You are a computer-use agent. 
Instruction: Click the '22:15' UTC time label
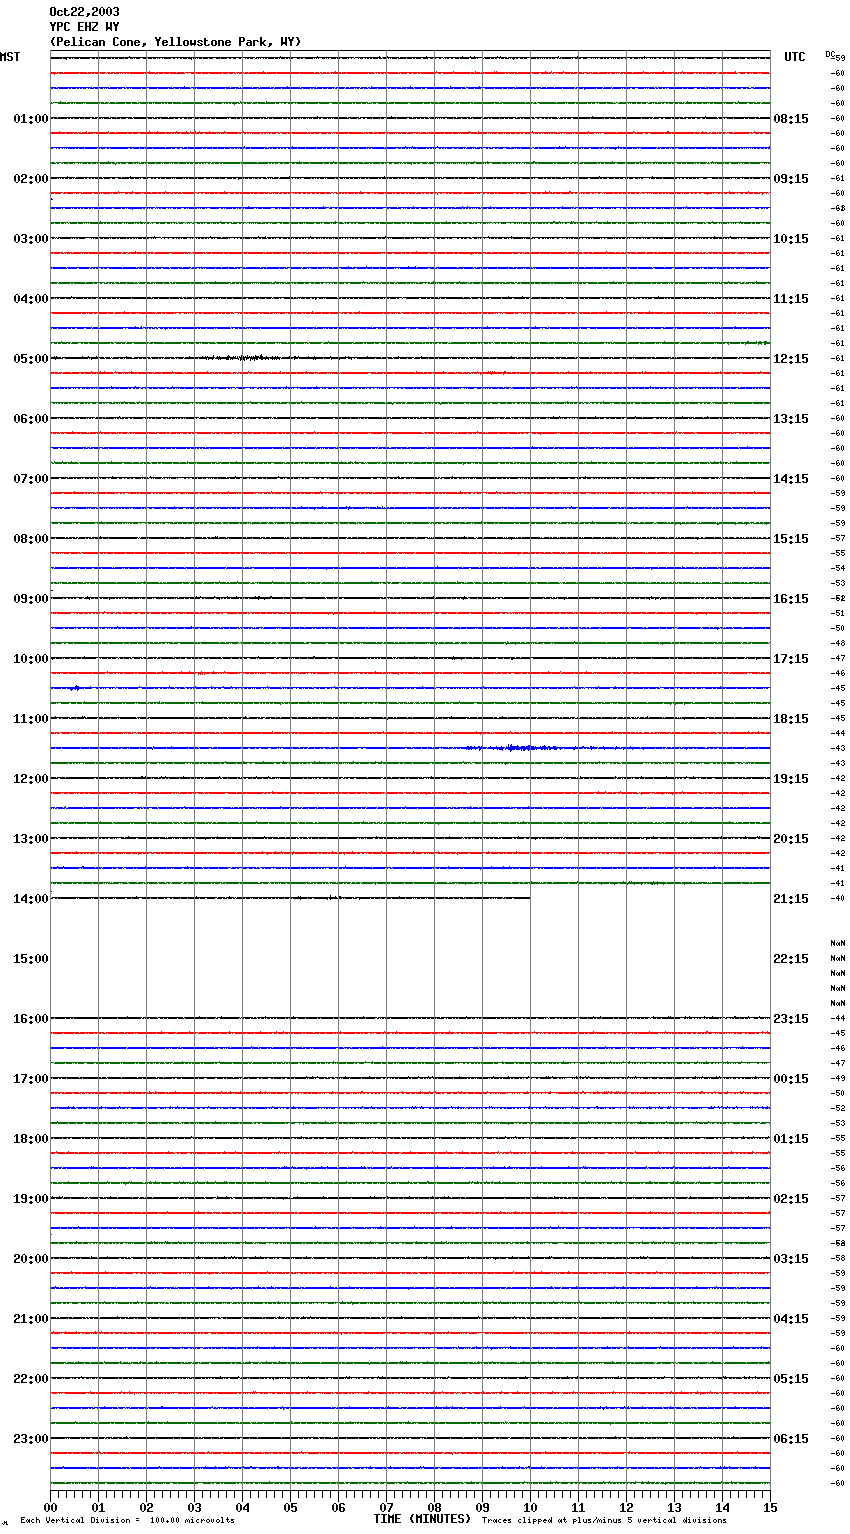791,959
